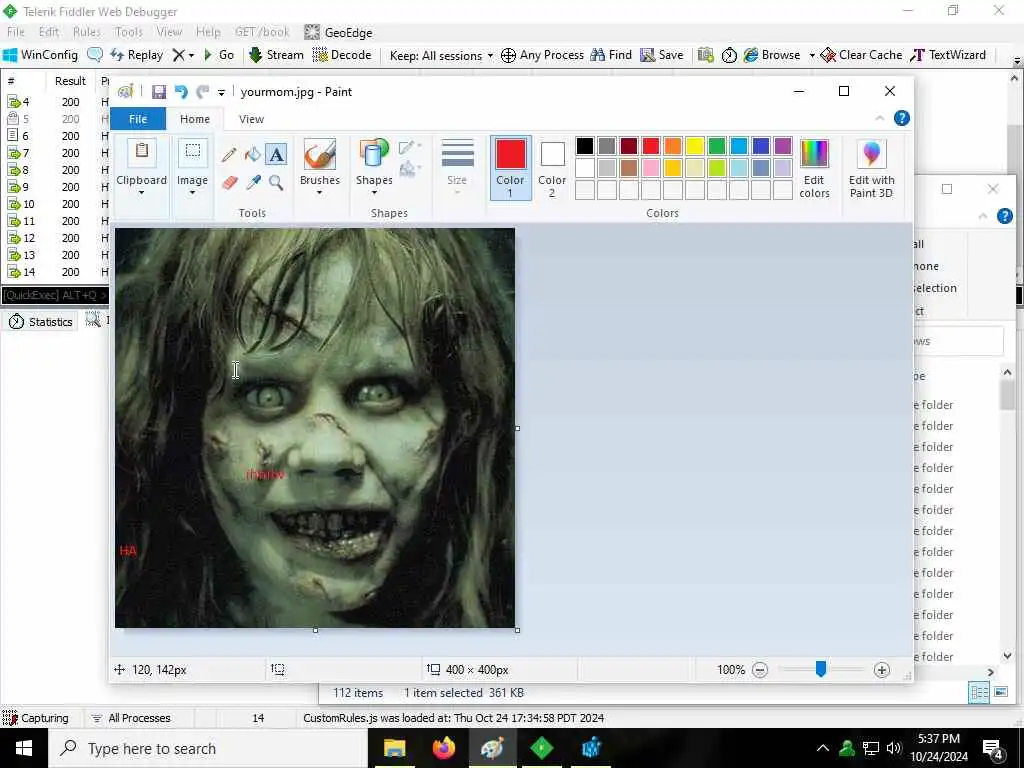This screenshot has height=768, width=1024.
Task: Select the Pencil tool in Paint
Action: [x=229, y=155]
